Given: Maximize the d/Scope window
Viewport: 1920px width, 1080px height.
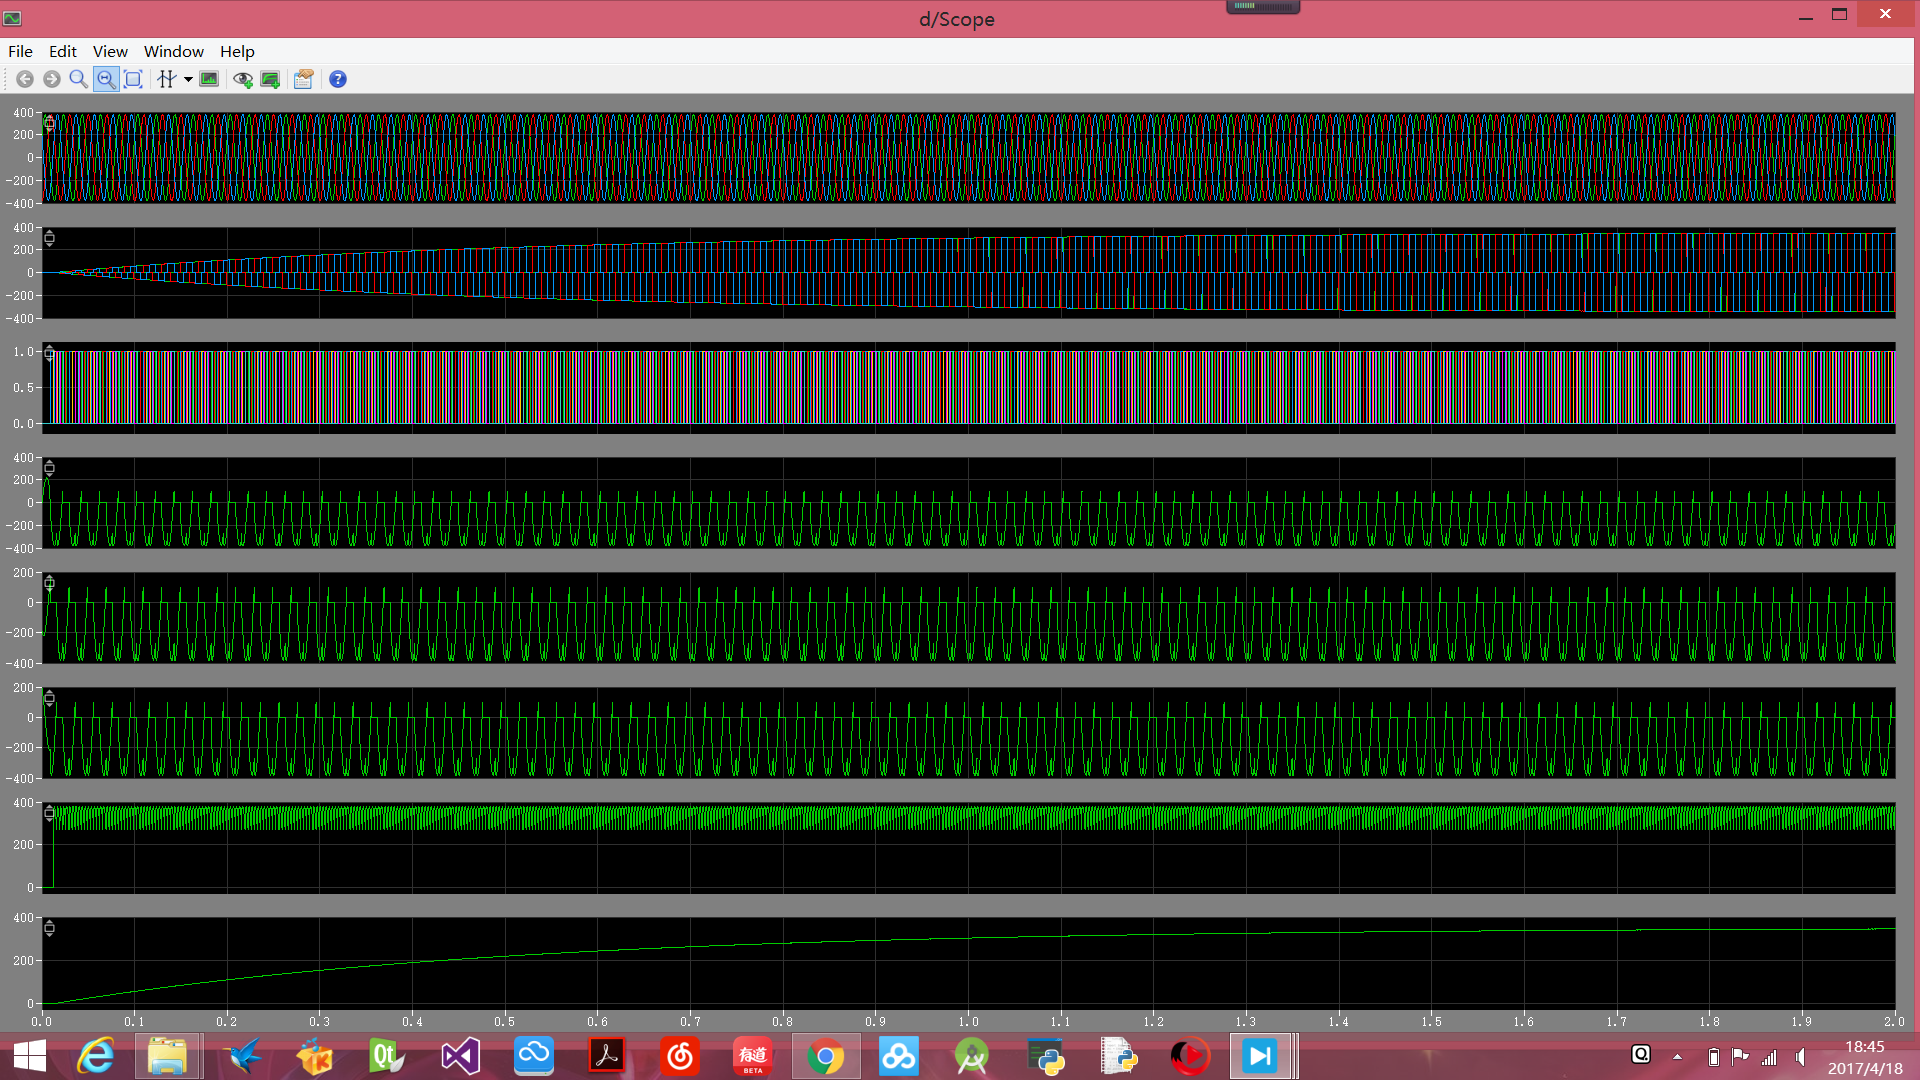Looking at the screenshot, I should 1839,15.
